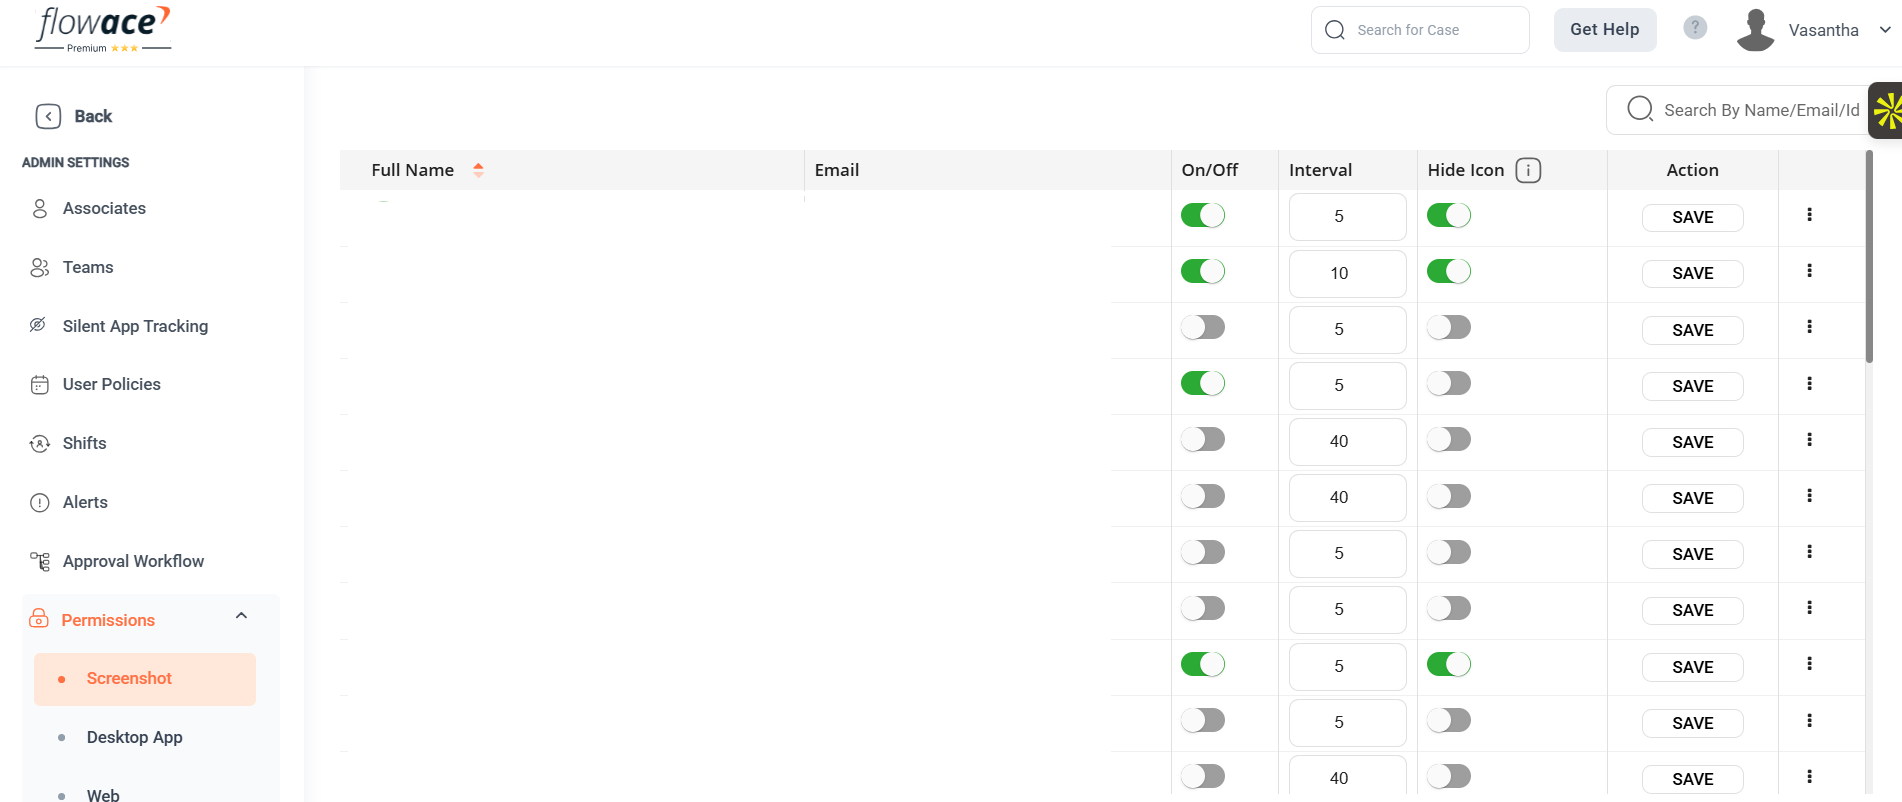Select Desktop App under Permissions

134,737
